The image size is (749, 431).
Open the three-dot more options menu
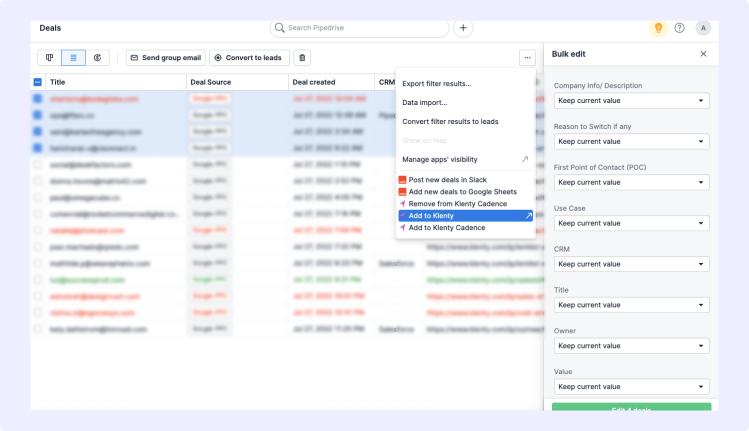(x=526, y=58)
